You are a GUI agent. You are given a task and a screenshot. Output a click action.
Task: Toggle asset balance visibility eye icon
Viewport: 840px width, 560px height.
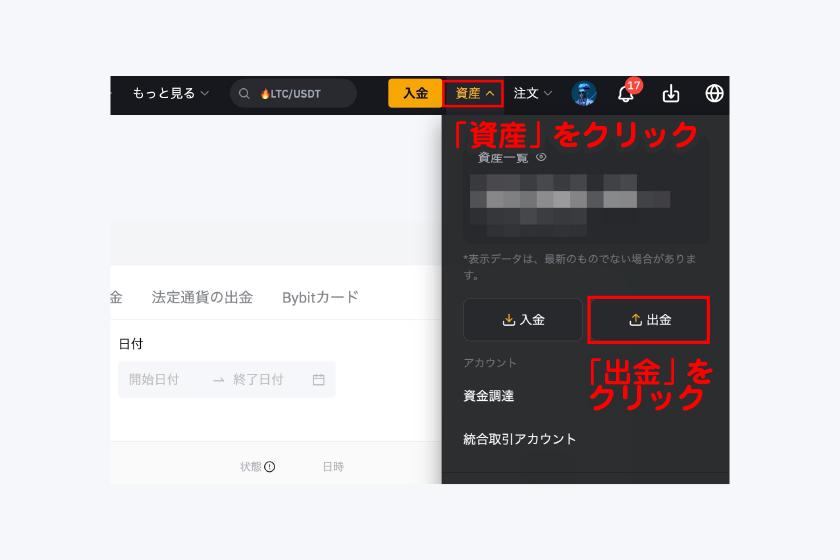(541, 157)
